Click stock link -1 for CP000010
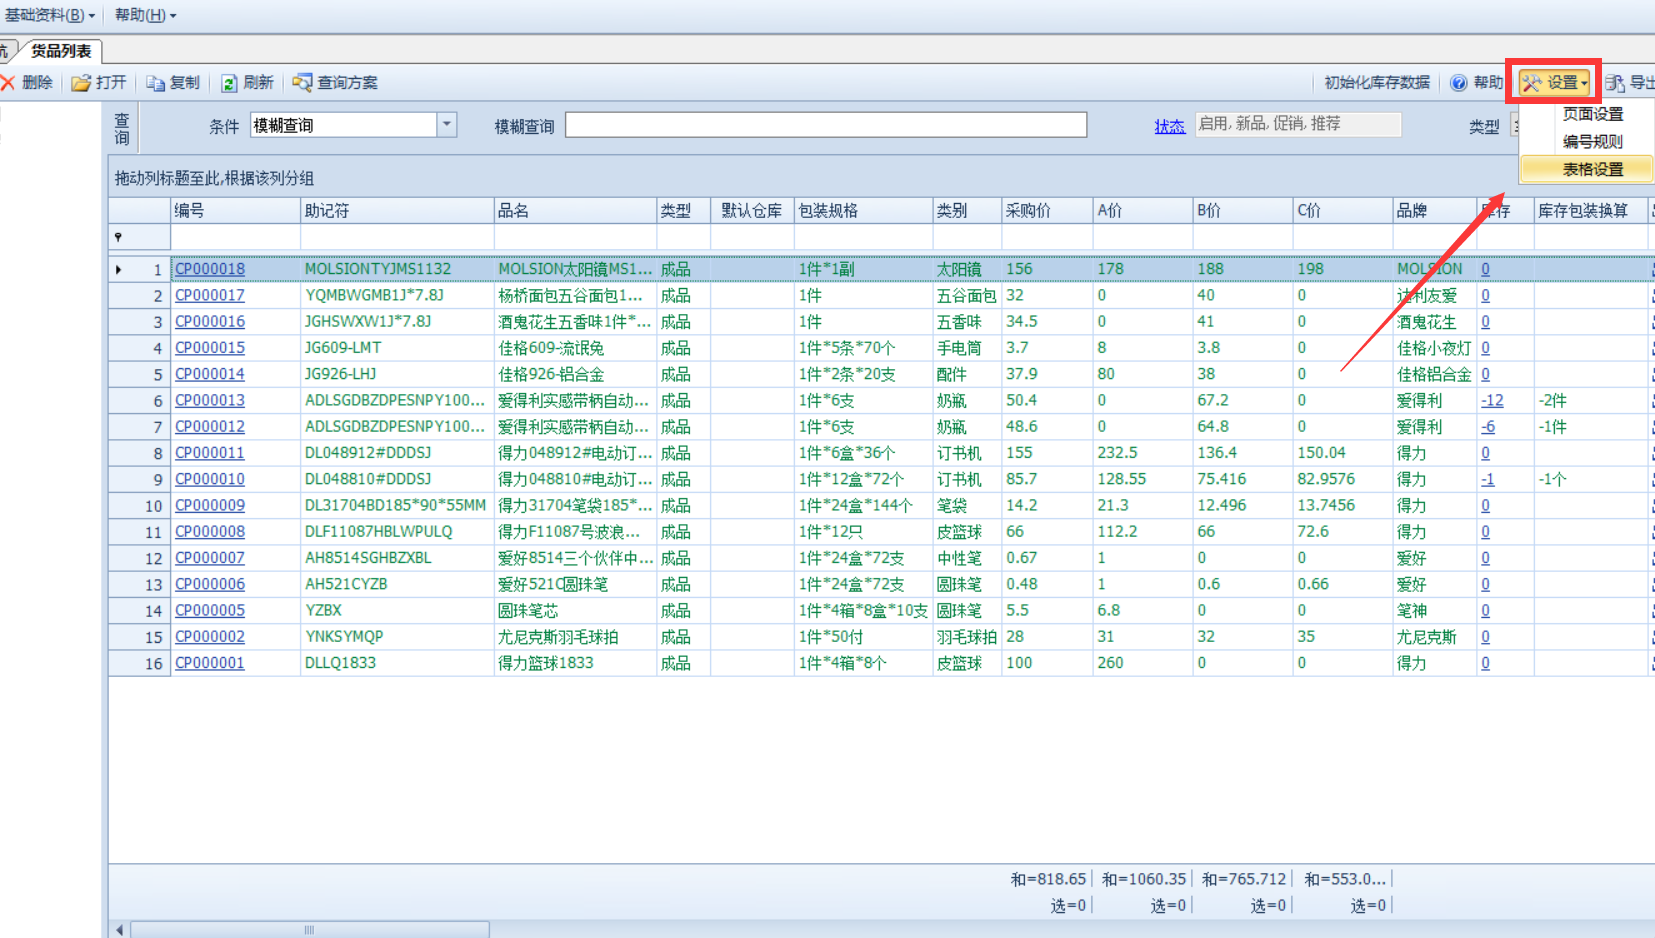 (x=1488, y=479)
